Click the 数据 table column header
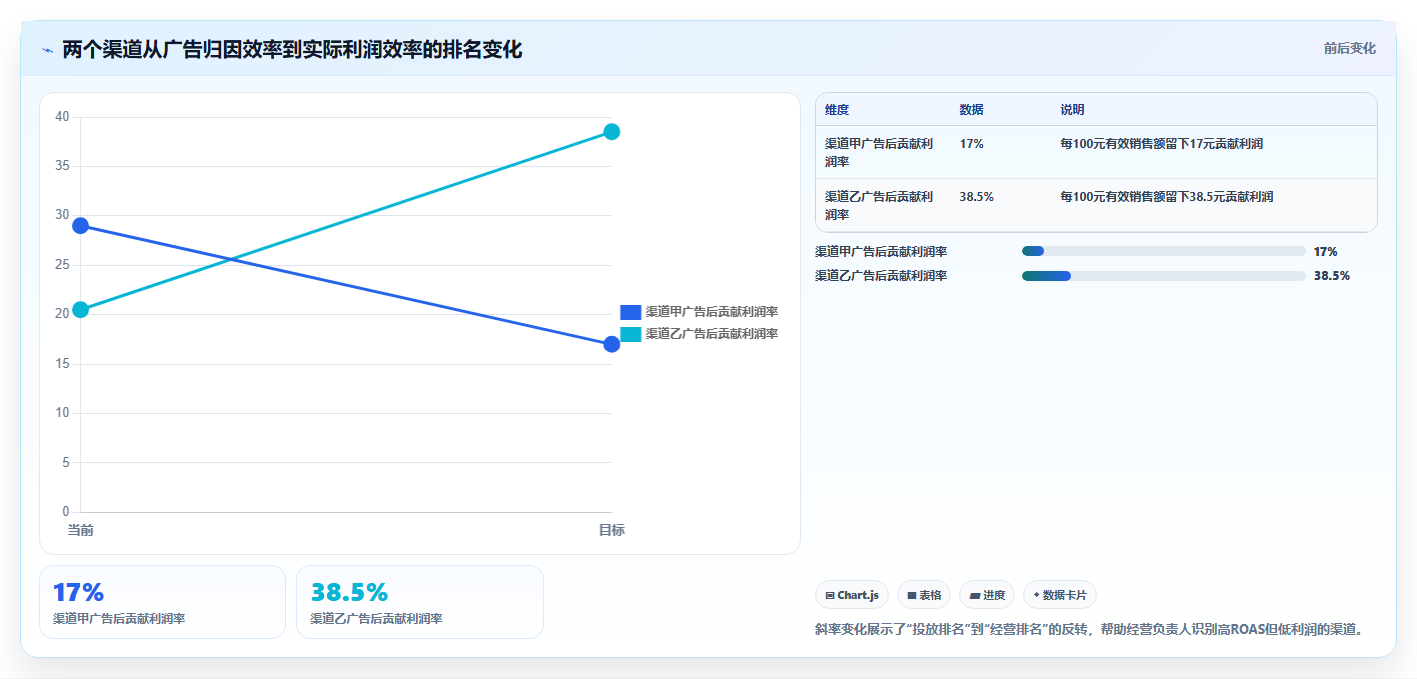1417x679 pixels. point(971,110)
